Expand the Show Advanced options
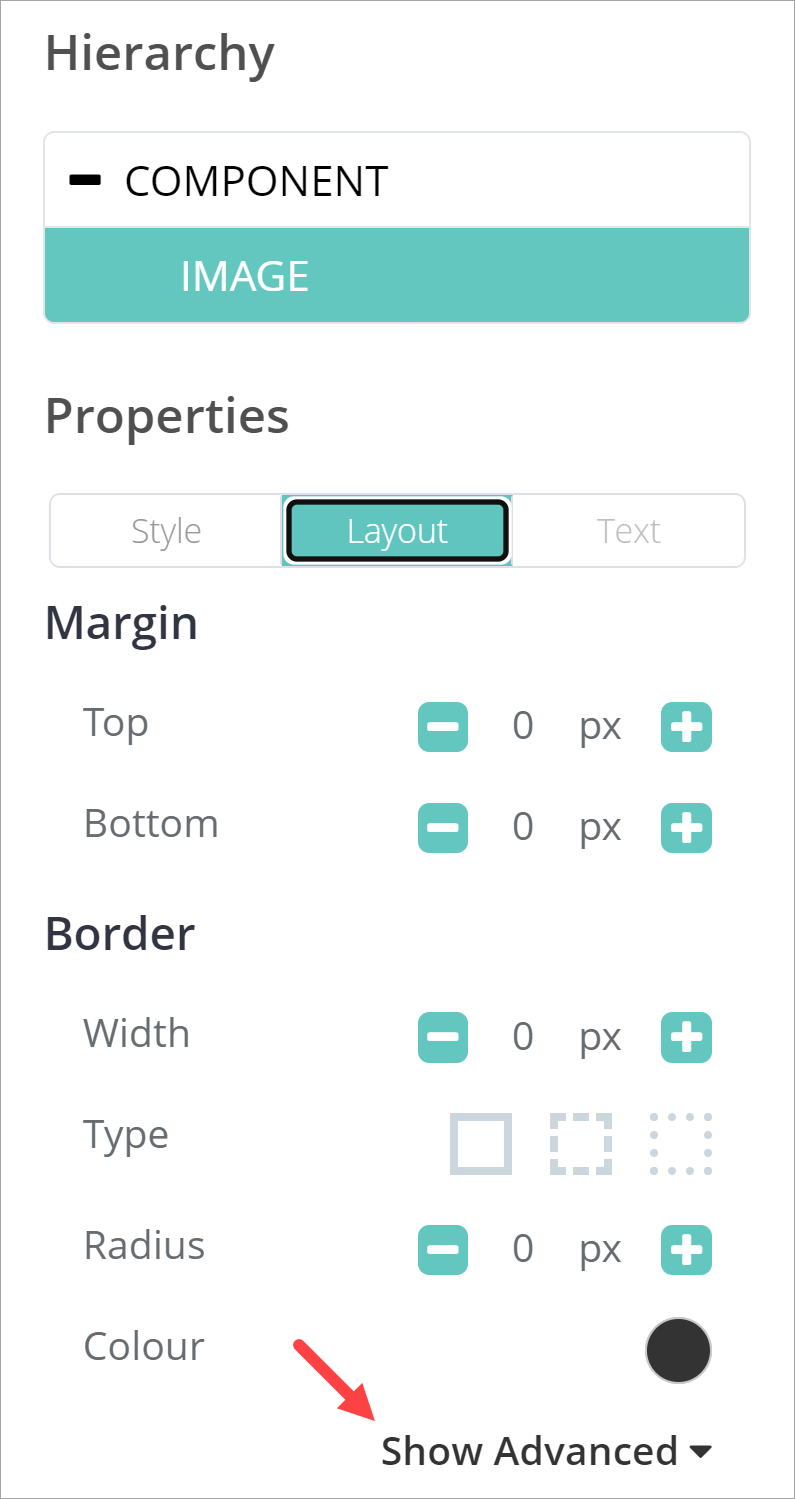This screenshot has width=795, height=1499. click(x=546, y=1451)
